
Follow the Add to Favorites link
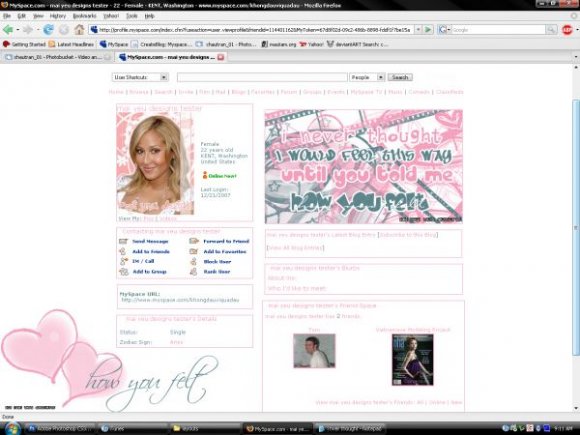point(225,252)
